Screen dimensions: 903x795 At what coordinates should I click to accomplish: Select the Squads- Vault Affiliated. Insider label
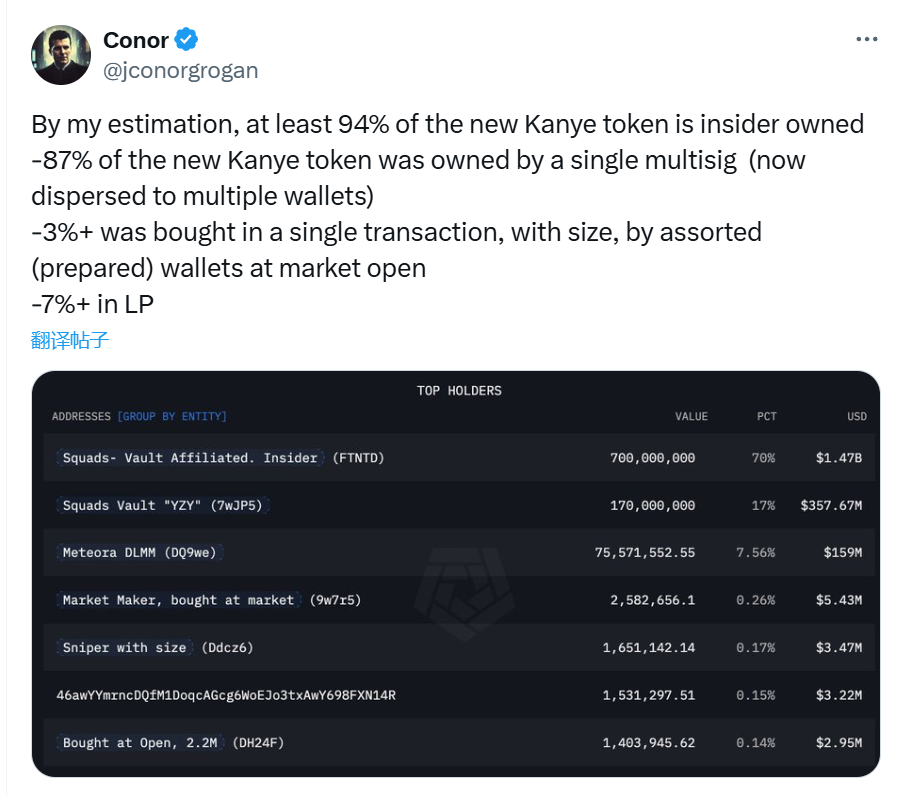(x=190, y=458)
